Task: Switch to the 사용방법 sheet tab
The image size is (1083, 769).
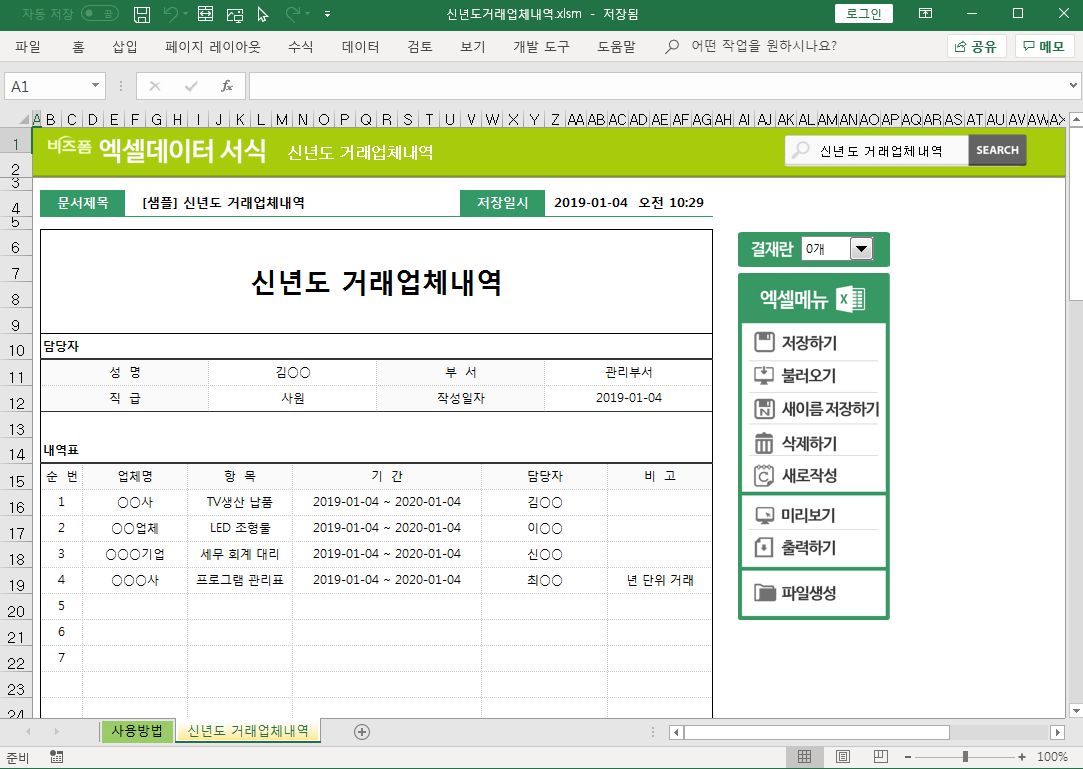Action: pos(137,731)
